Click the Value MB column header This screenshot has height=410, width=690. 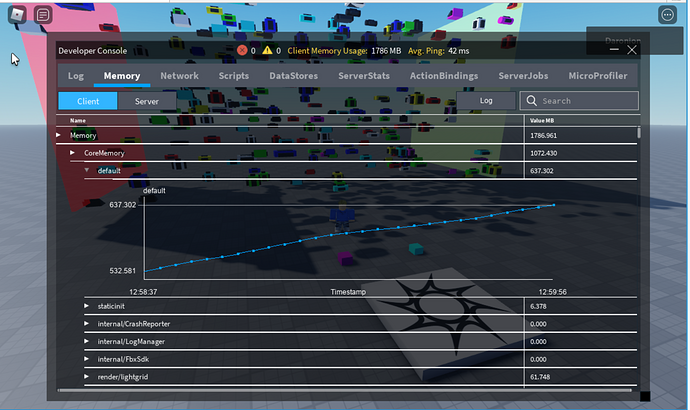(x=542, y=121)
